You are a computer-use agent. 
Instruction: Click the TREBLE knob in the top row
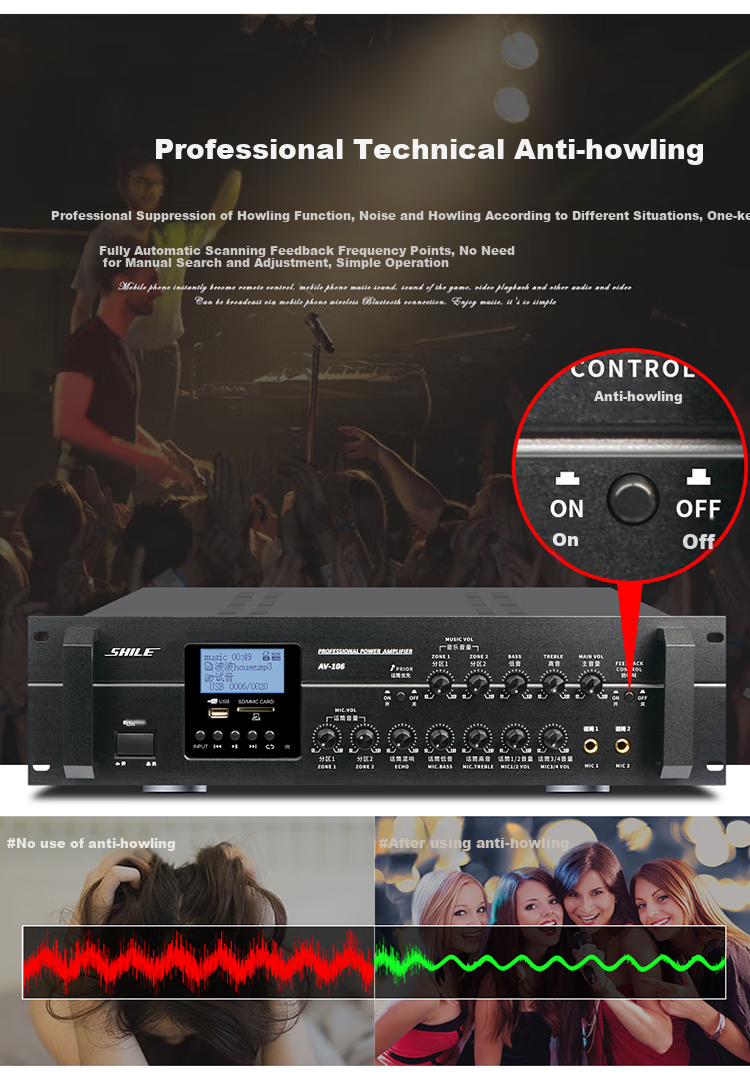[553, 684]
